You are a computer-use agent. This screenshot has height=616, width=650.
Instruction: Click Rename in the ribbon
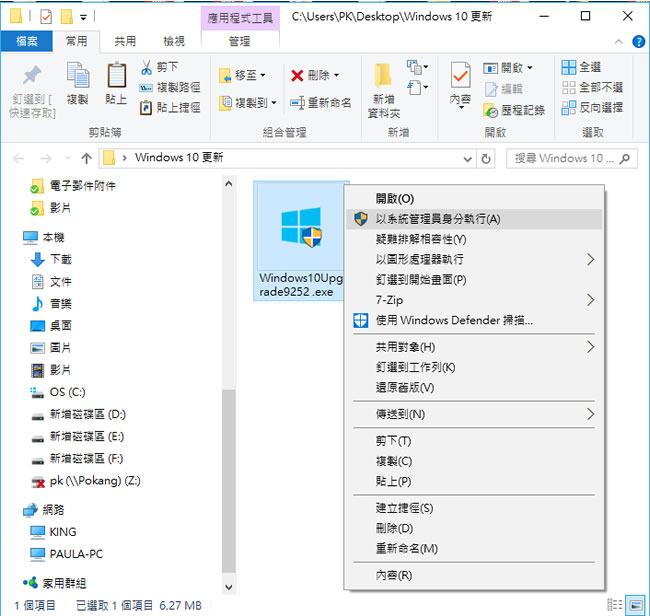coord(320,102)
